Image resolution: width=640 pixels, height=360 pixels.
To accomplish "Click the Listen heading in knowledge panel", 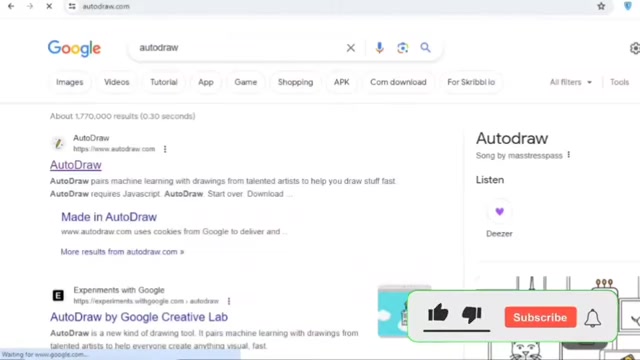I will 490,180.
